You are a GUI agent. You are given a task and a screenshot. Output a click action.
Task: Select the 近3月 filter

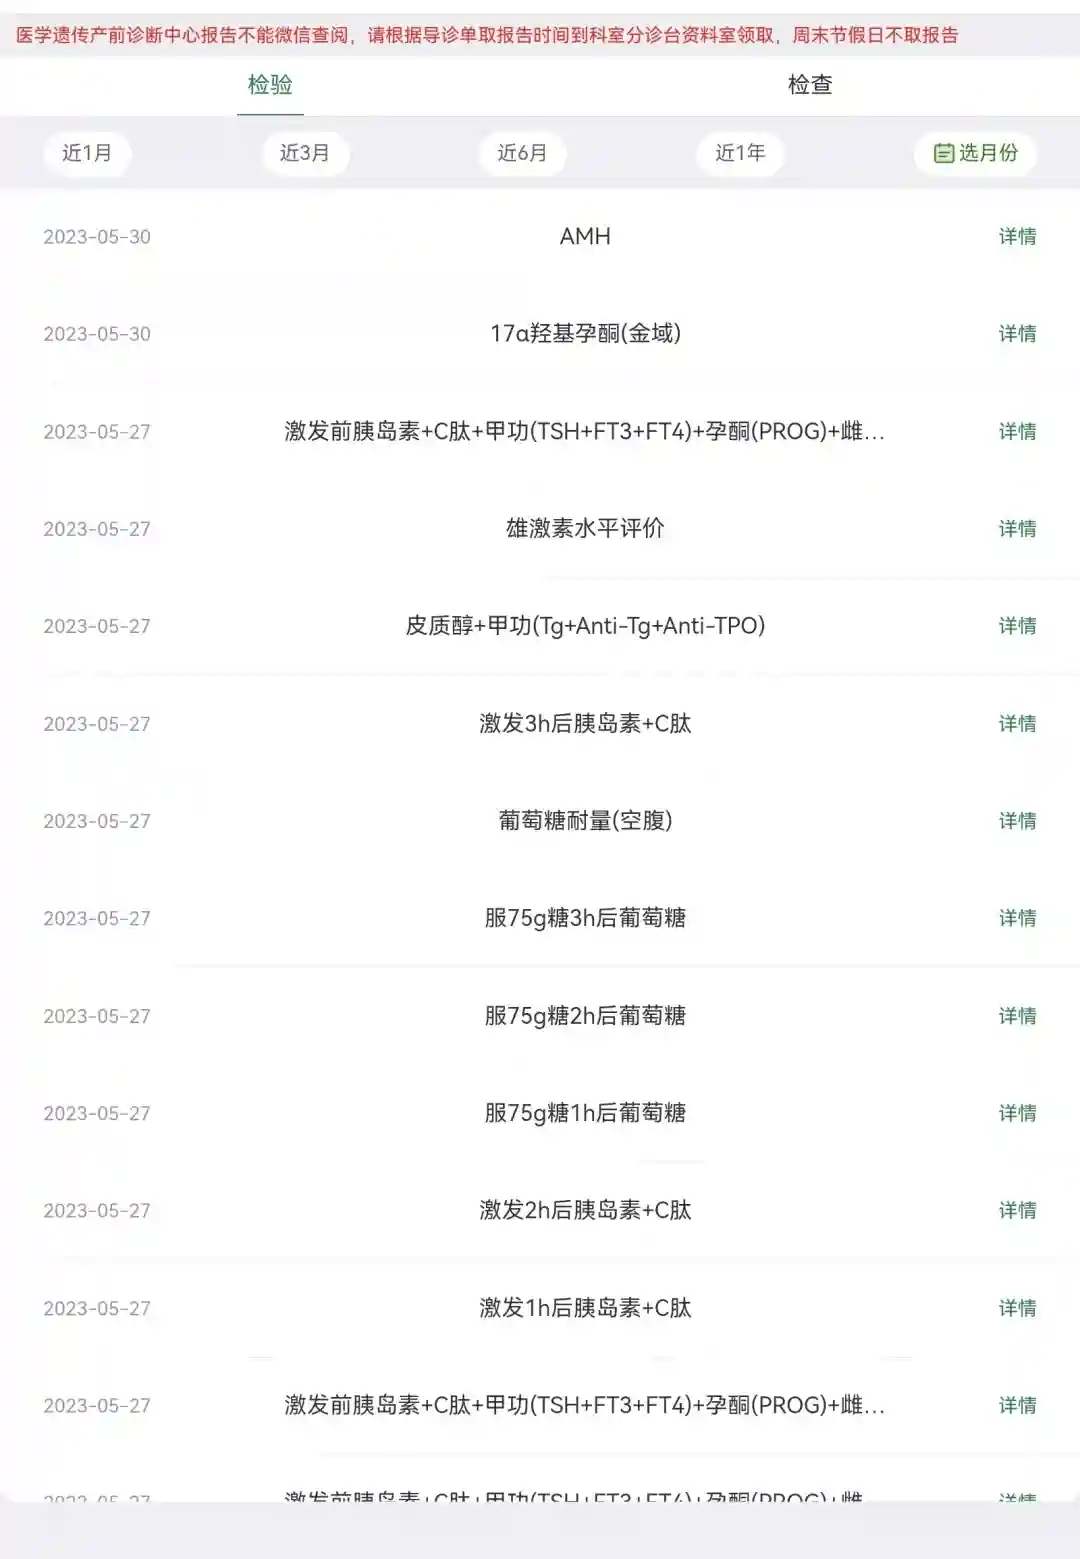click(x=304, y=153)
